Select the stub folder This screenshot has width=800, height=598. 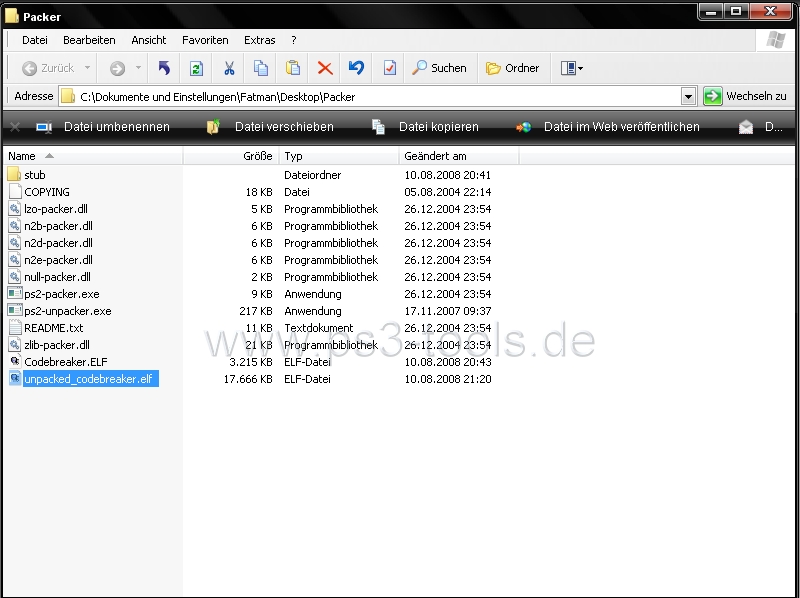click(x=35, y=175)
